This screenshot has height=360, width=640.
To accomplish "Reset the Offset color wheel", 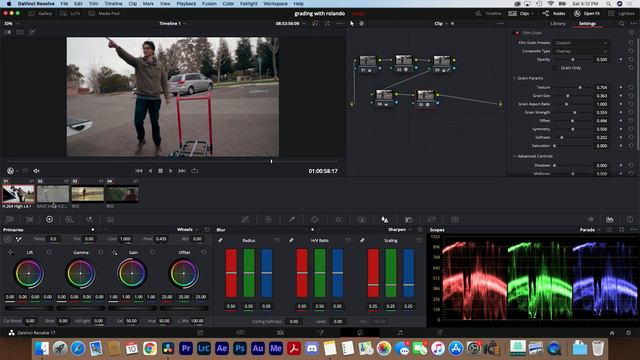I will coord(204,252).
